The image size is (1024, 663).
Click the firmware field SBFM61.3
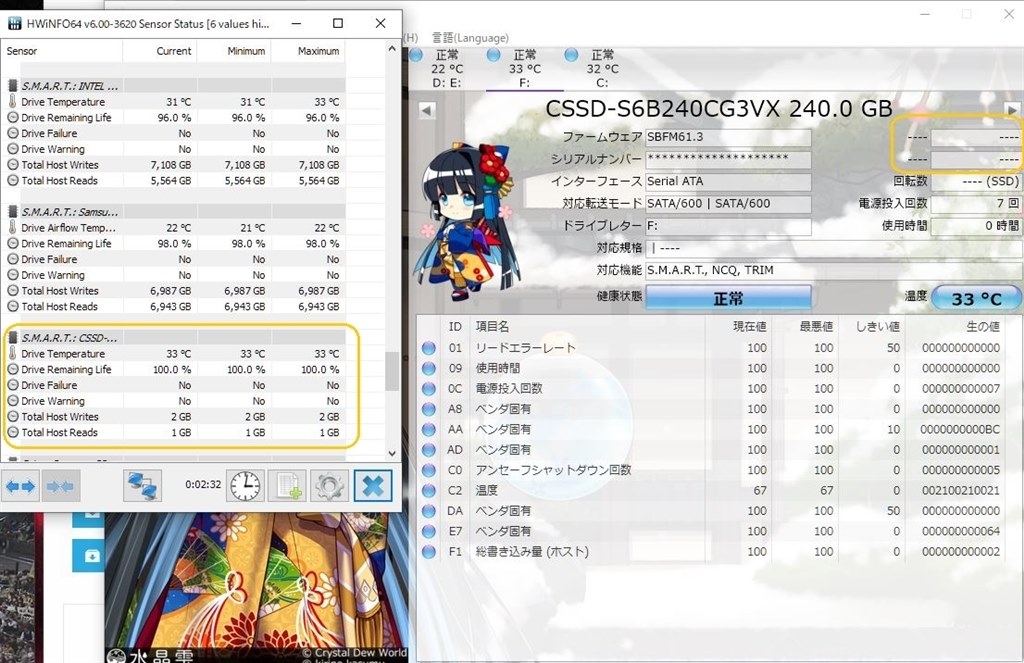pyautogui.click(x=728, y=137)
